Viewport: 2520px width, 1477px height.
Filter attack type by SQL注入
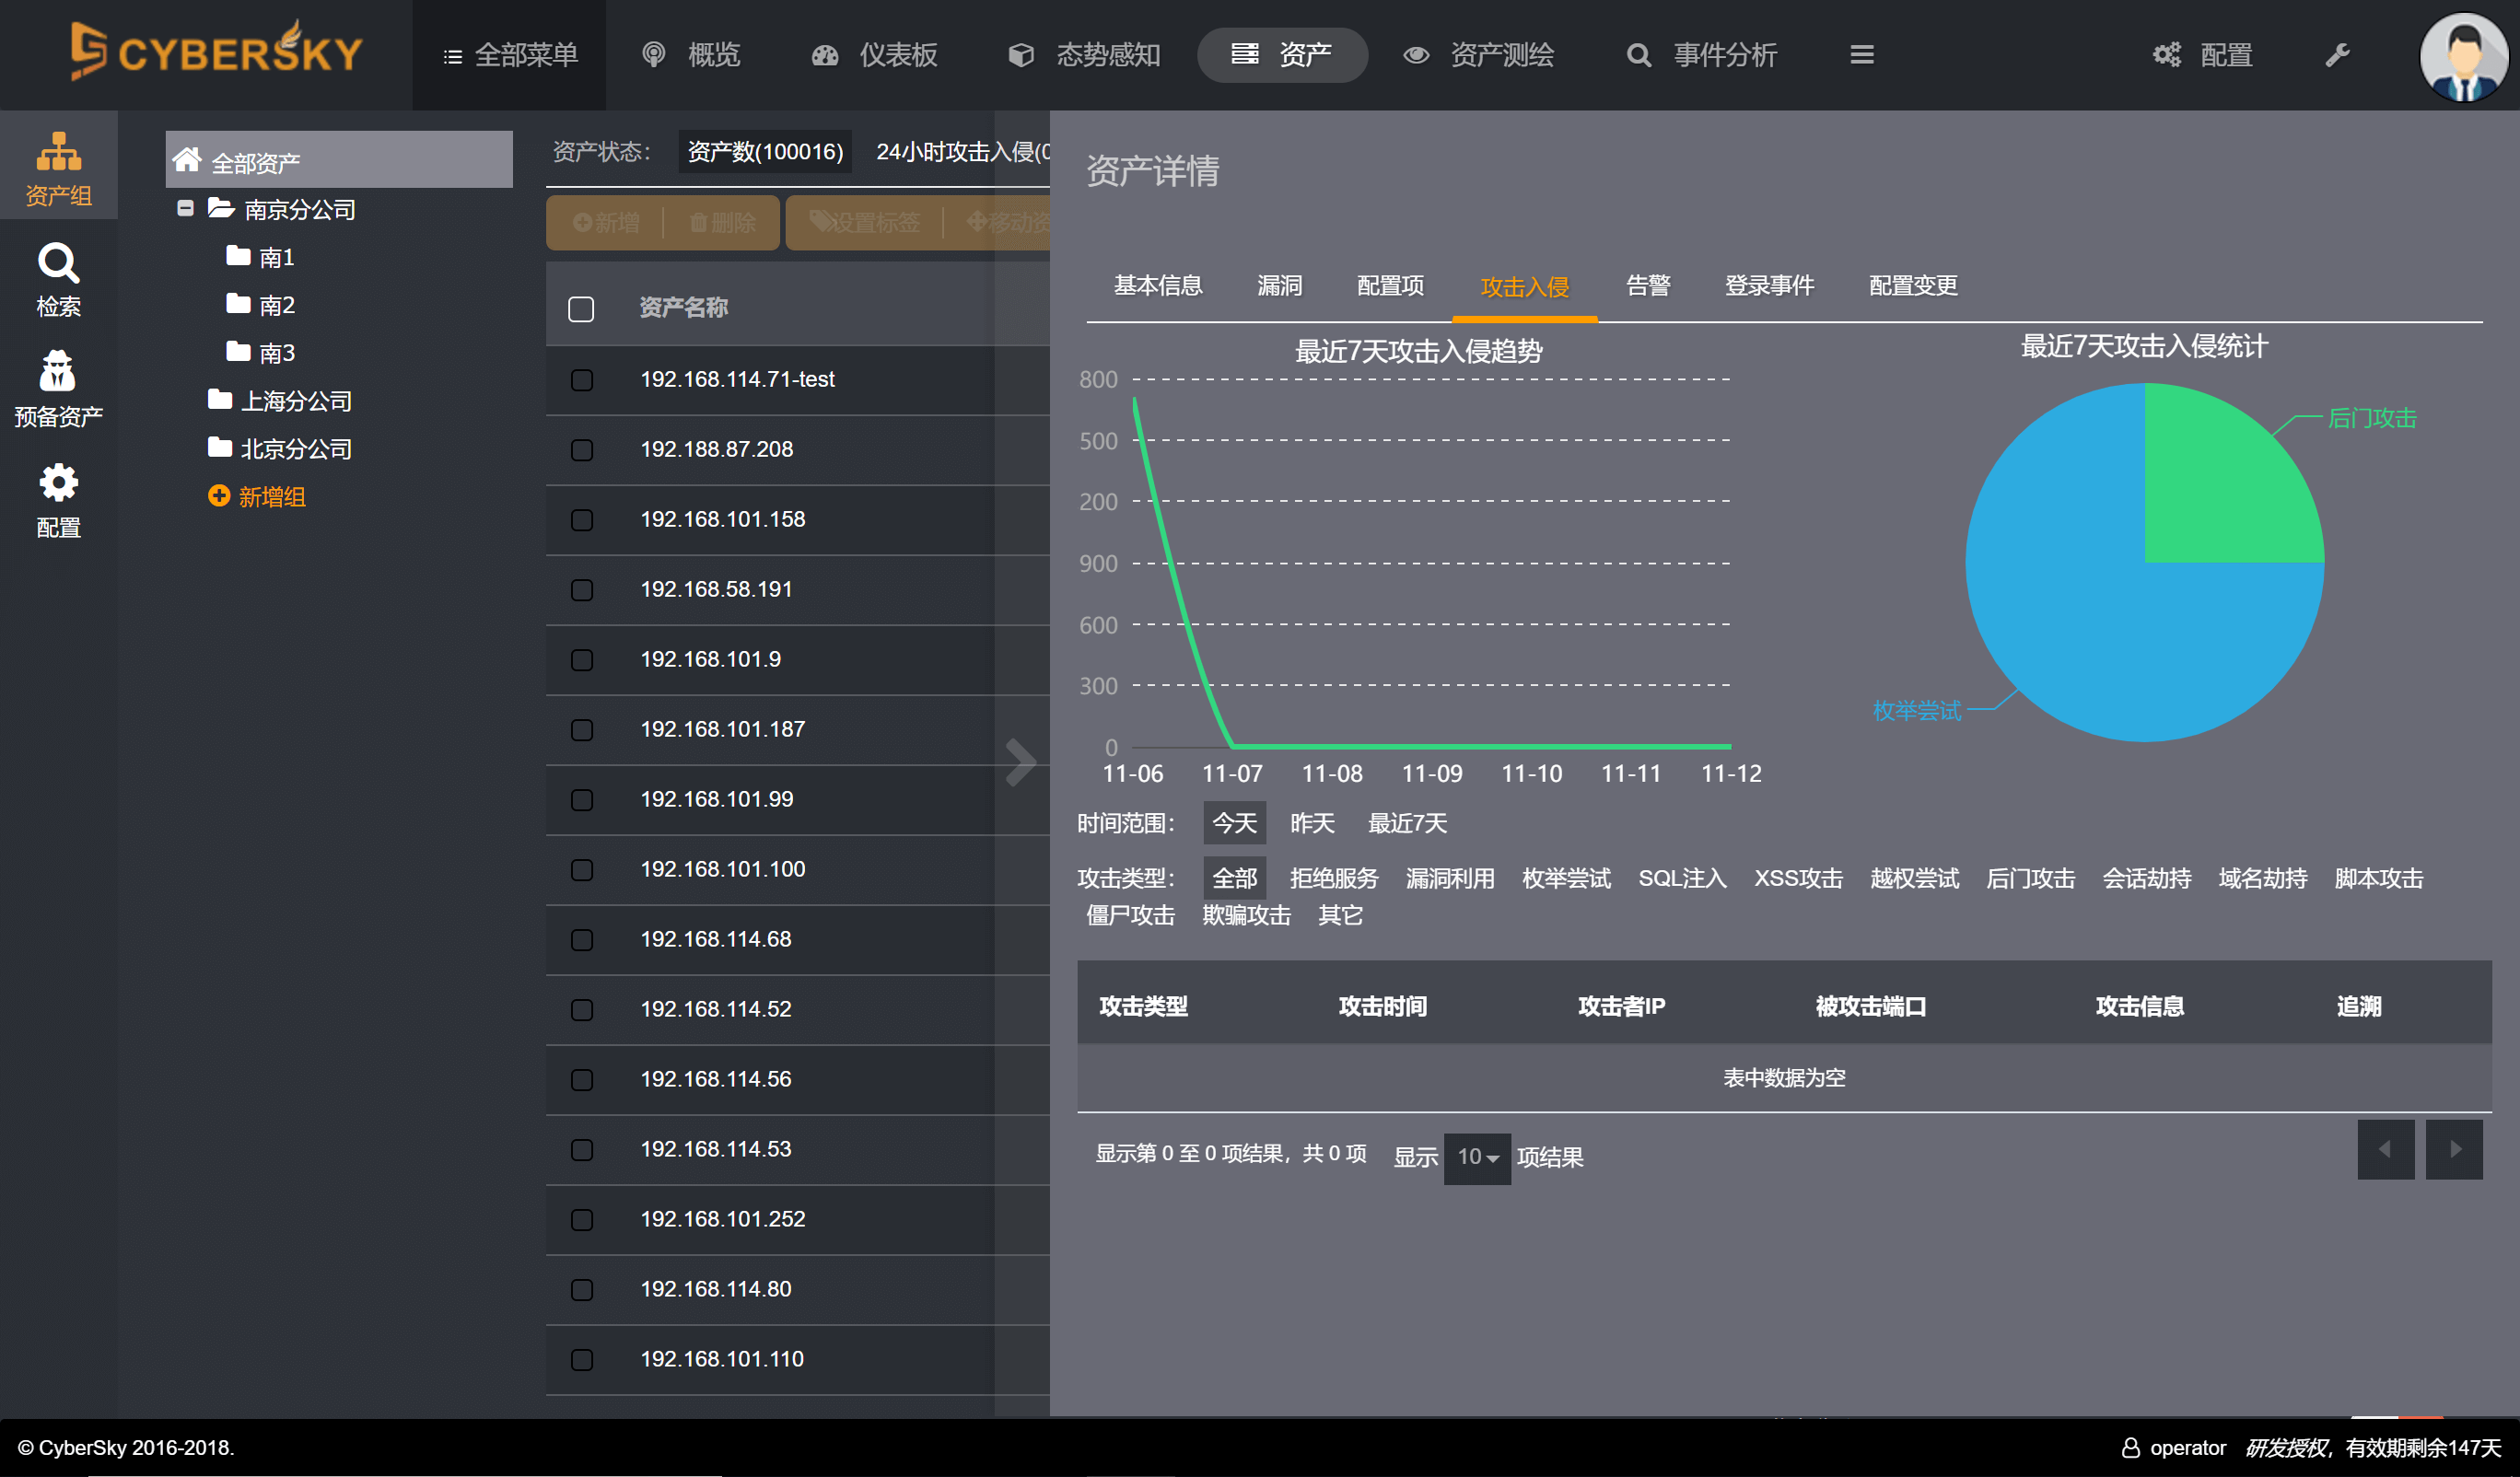coord(1681,878)
